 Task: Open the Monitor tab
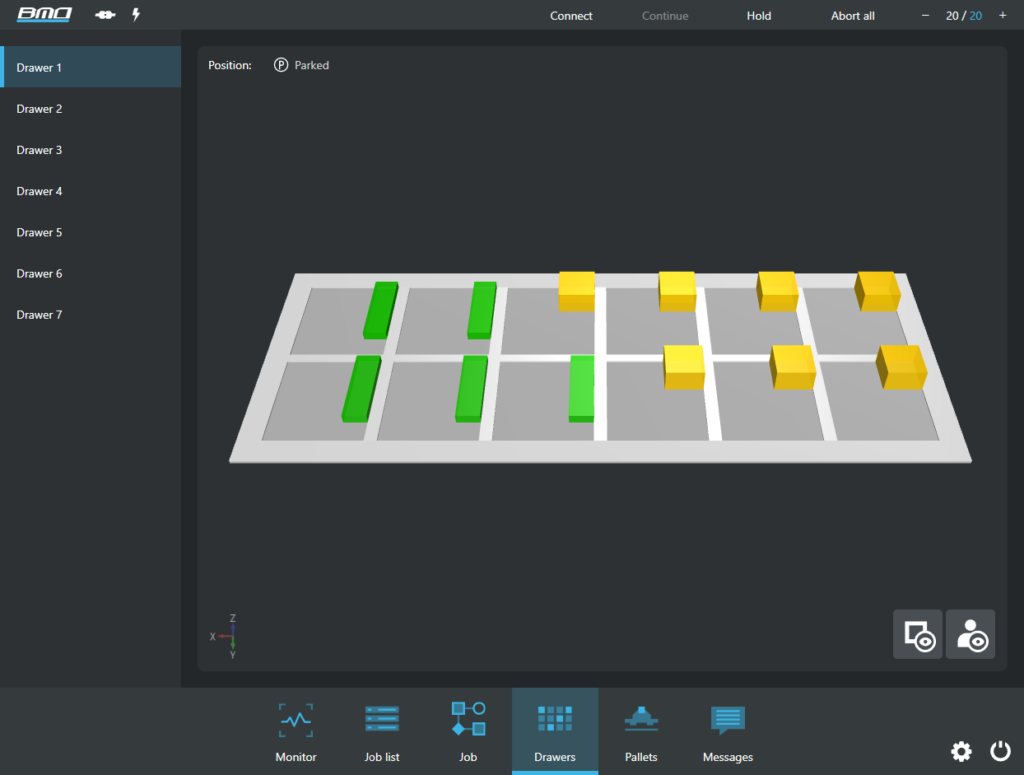[x=296, y=732]
